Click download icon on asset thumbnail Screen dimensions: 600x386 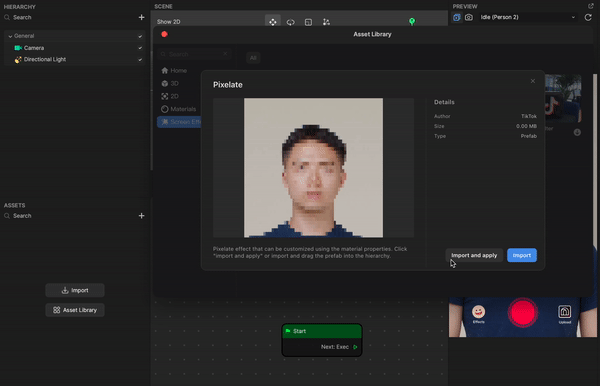577,132
